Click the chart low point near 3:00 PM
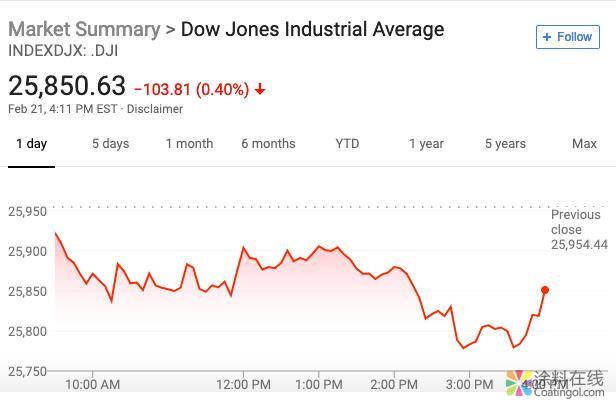The width and height of the screenshot is (616, 410). coord(463,347)
